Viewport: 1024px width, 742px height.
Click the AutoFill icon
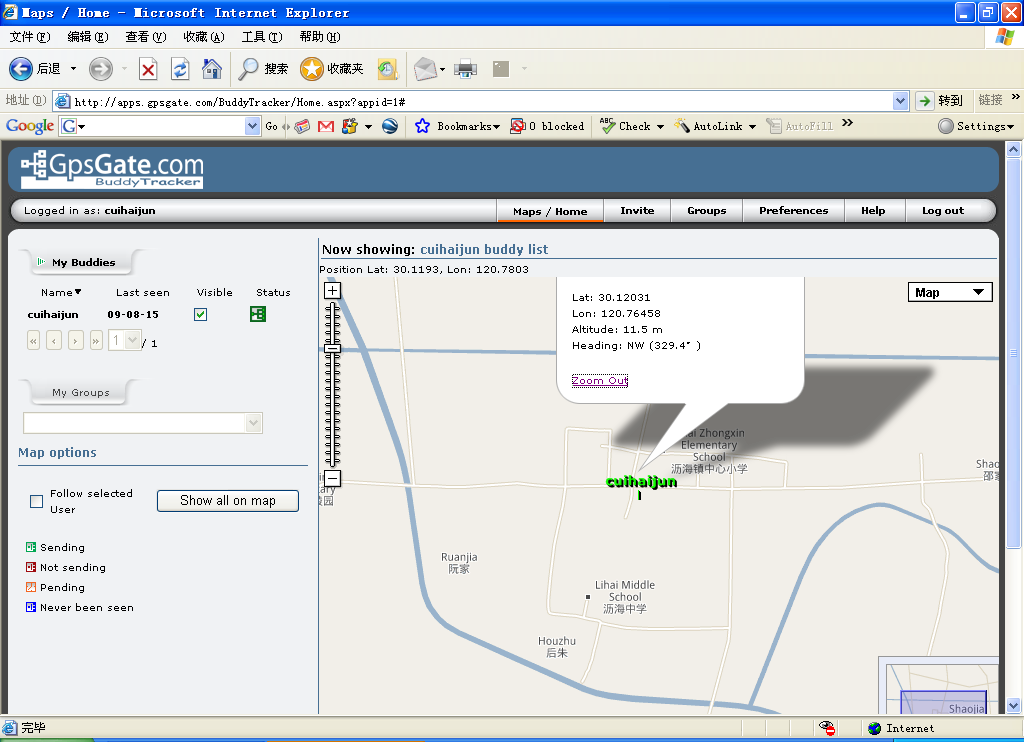[774, 126]
